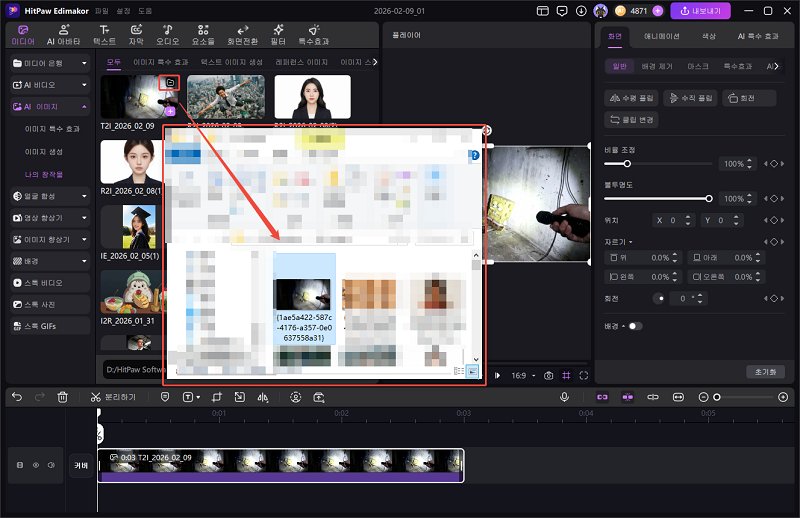800x518 pixels.
Task: Click the delete trash icon above the timeline
Action: click(63, 397)
